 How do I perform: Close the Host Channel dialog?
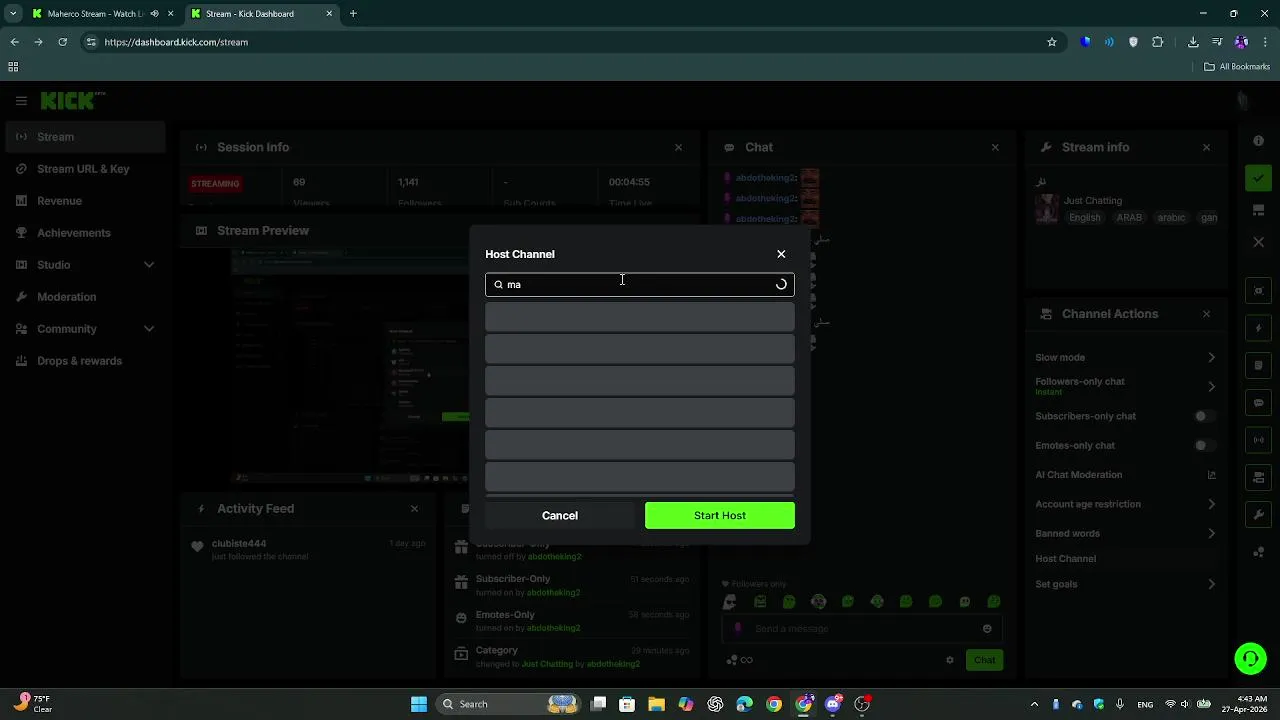coord(781,254)
